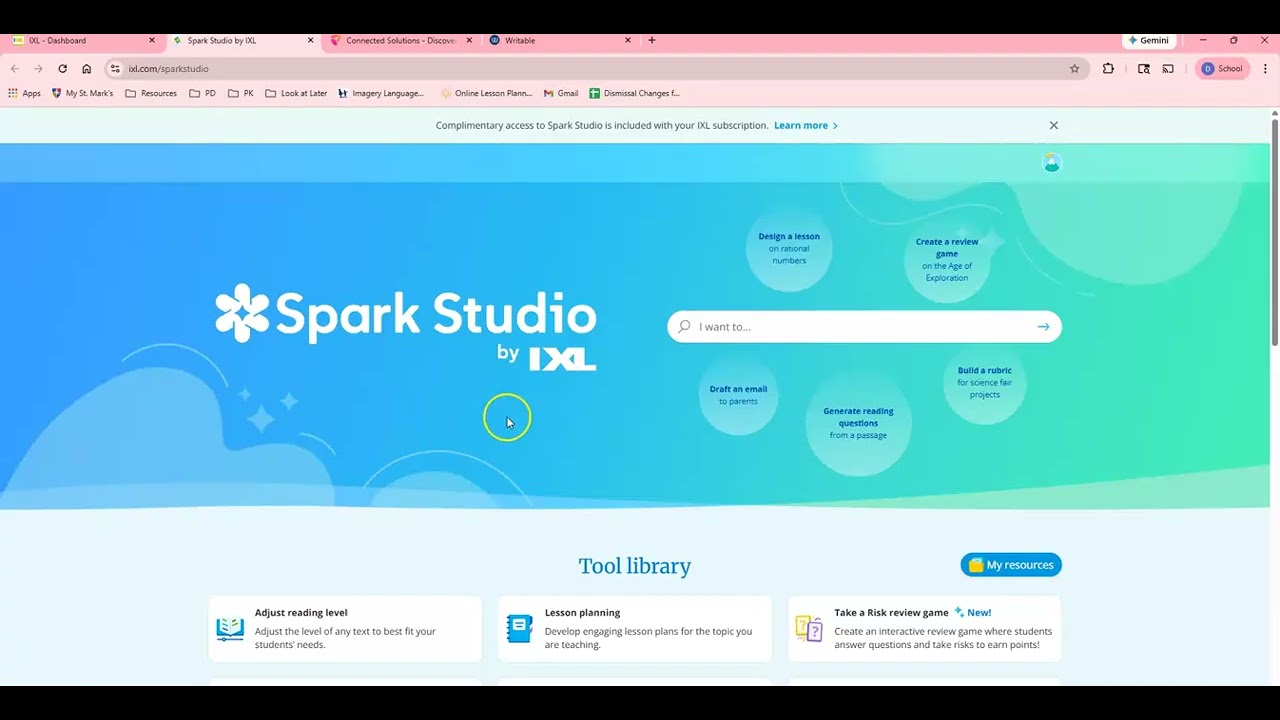Viewport: 1280px width, 720px height.
Task: Close the IXL - Dashboard tab
Action: tap(152, 41)
